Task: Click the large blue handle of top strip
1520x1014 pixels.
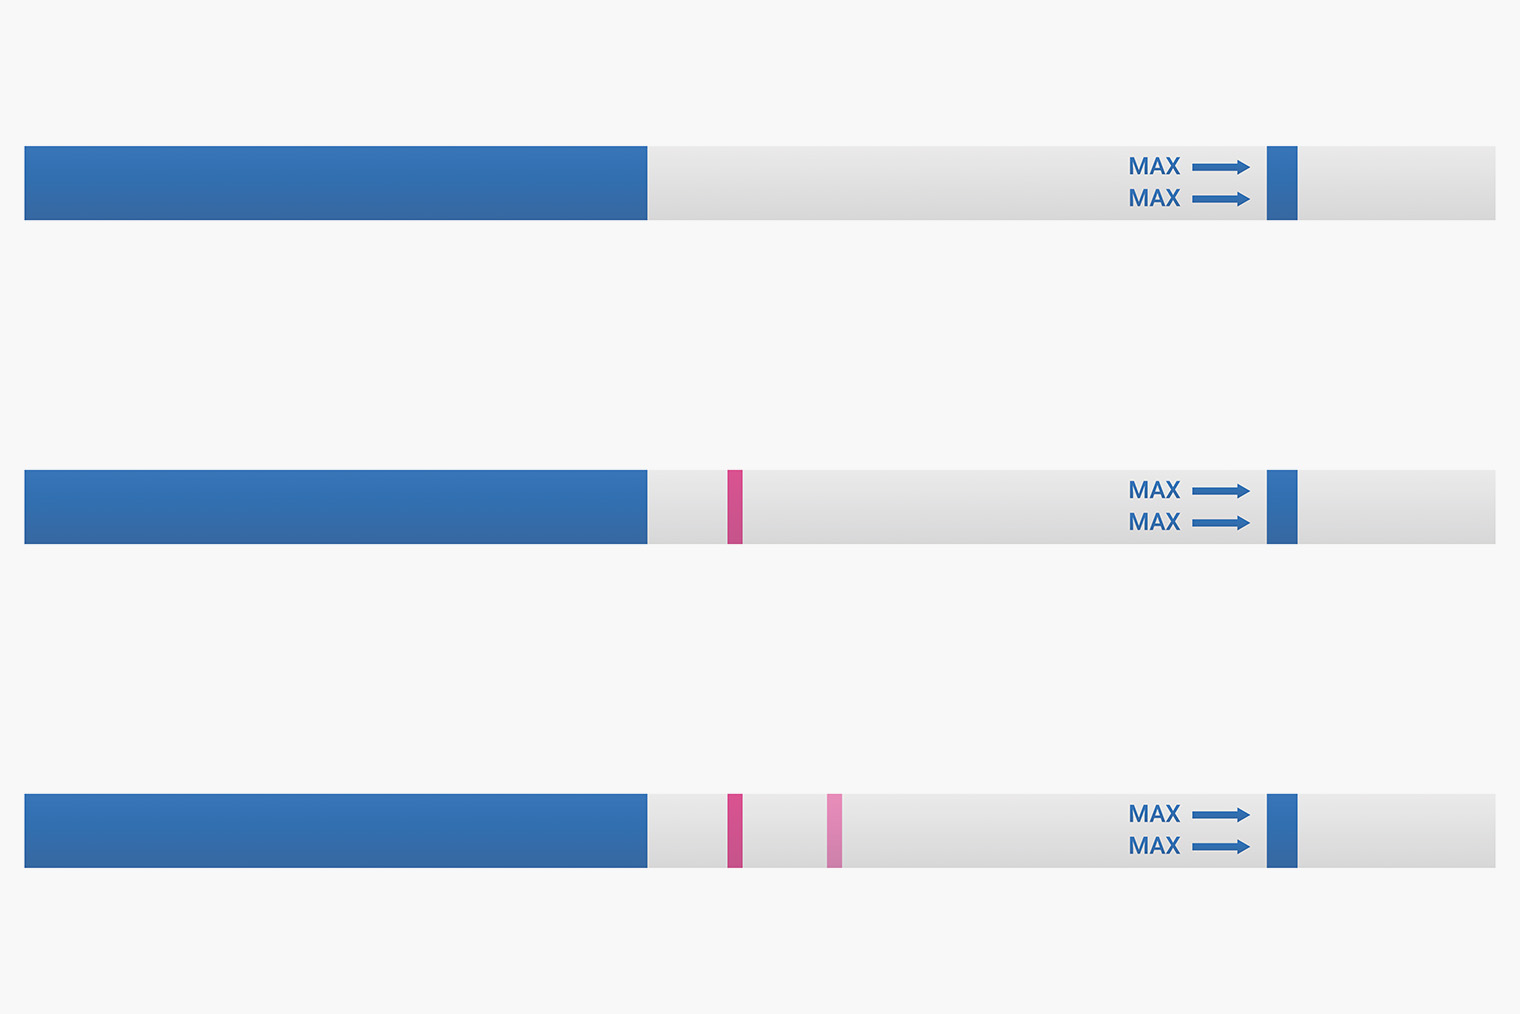Action: click(336, 183)
